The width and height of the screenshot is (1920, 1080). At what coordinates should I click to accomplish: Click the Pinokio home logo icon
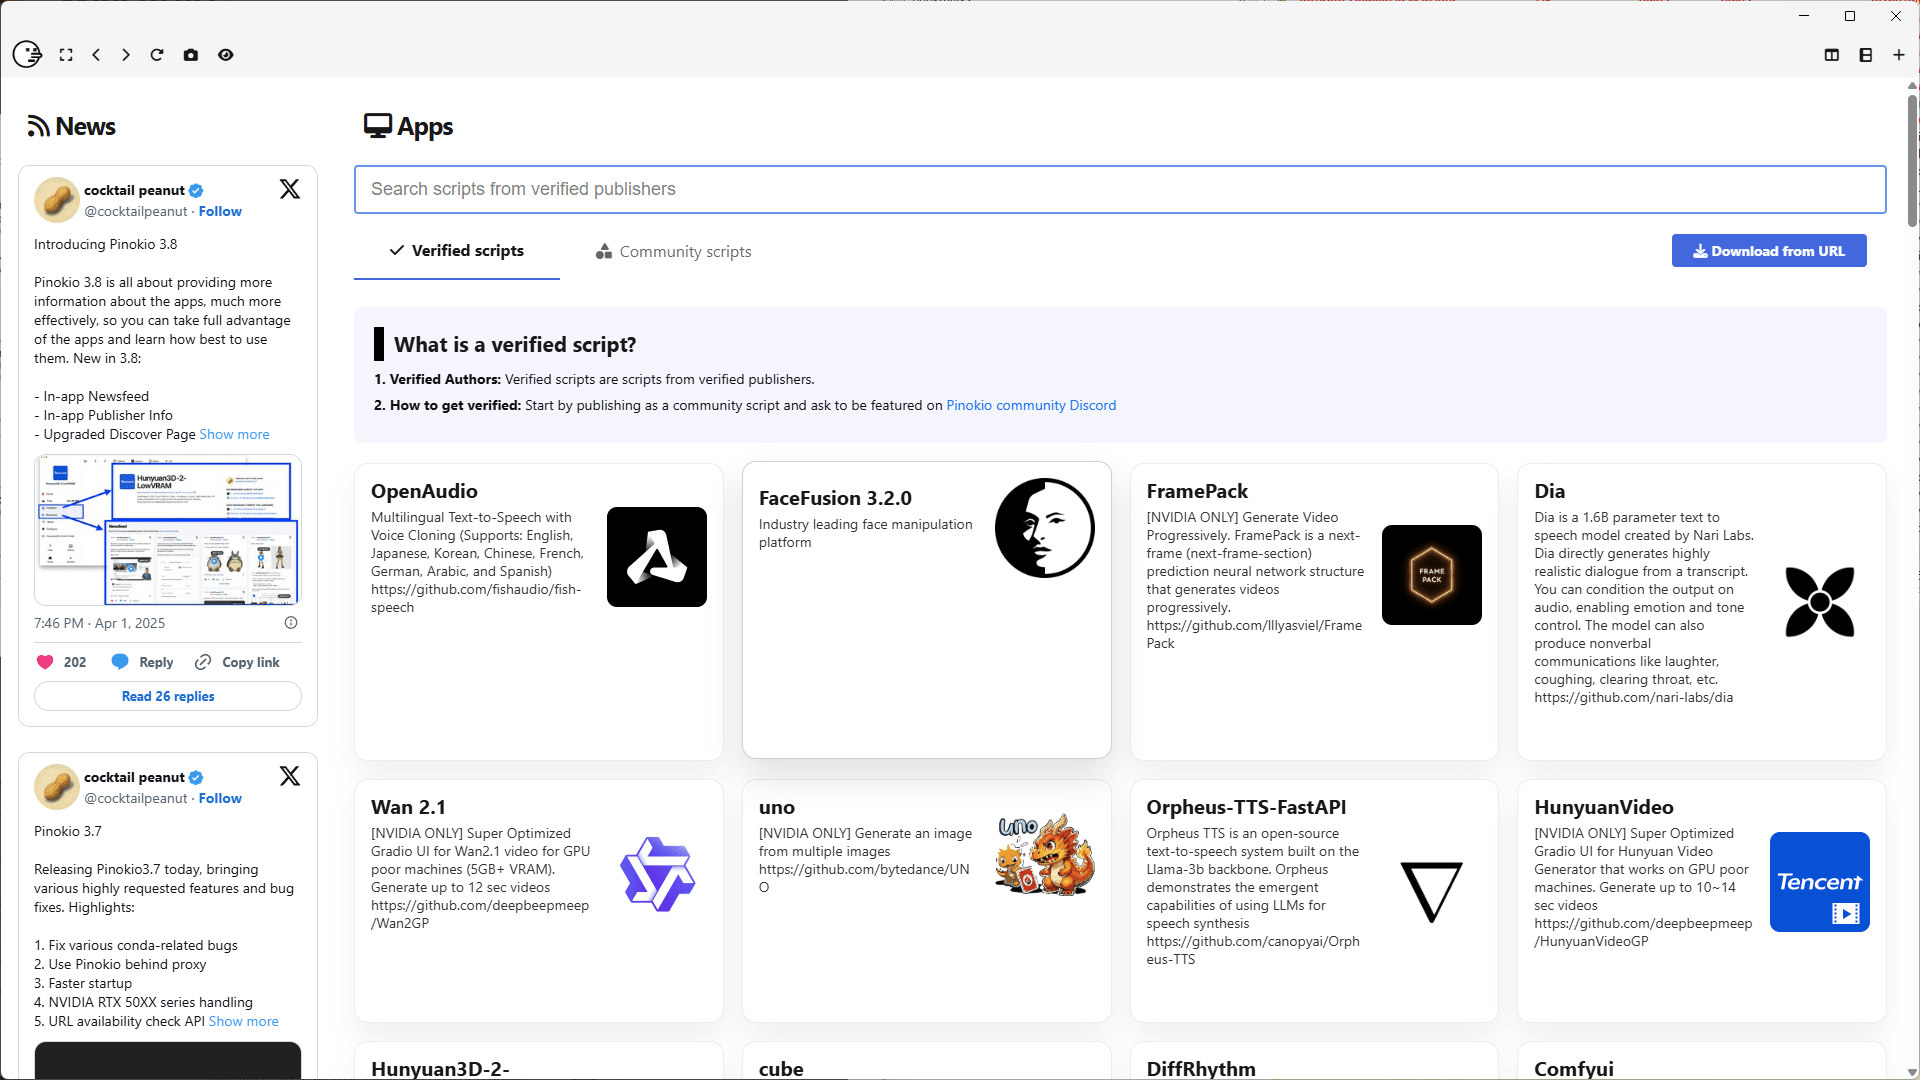pos(27,55)
